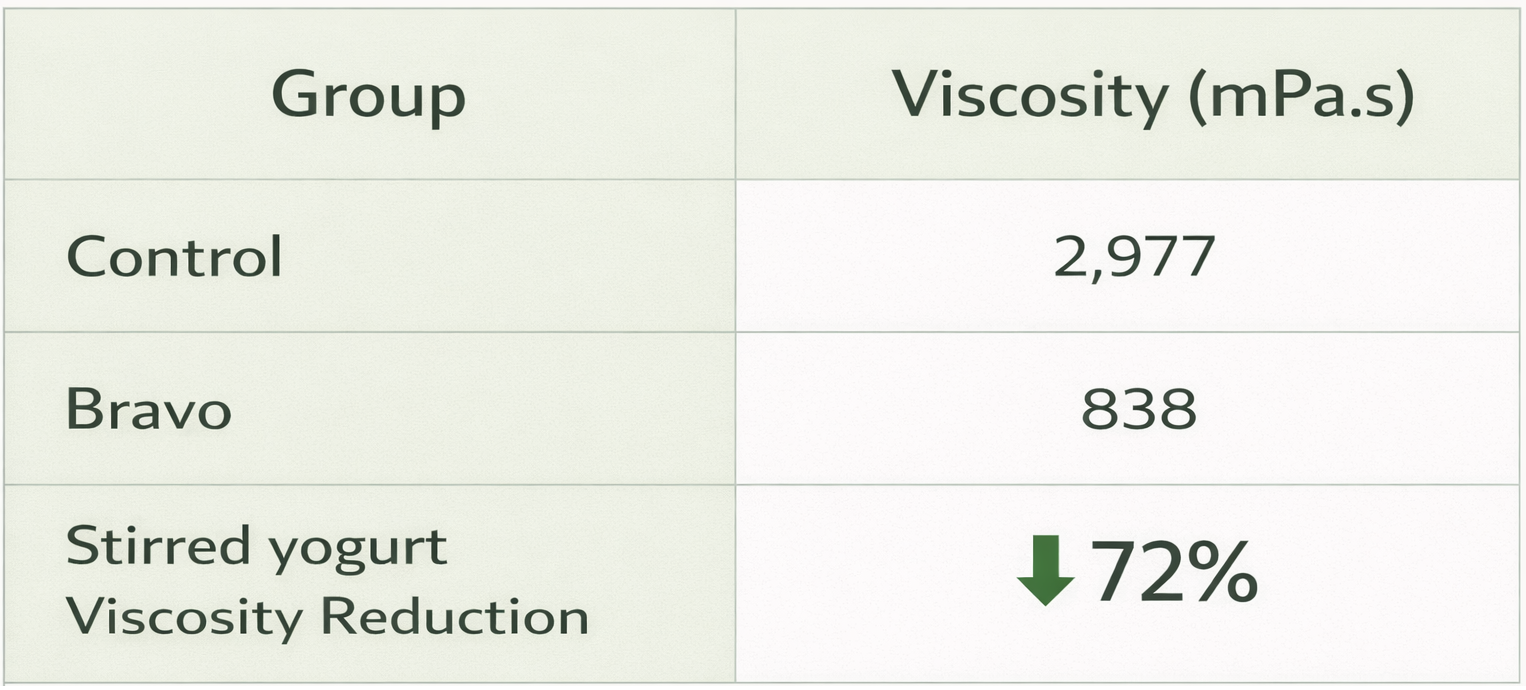Click the 838 viscosity value

pyautogui.click(x=1138, y=410)
